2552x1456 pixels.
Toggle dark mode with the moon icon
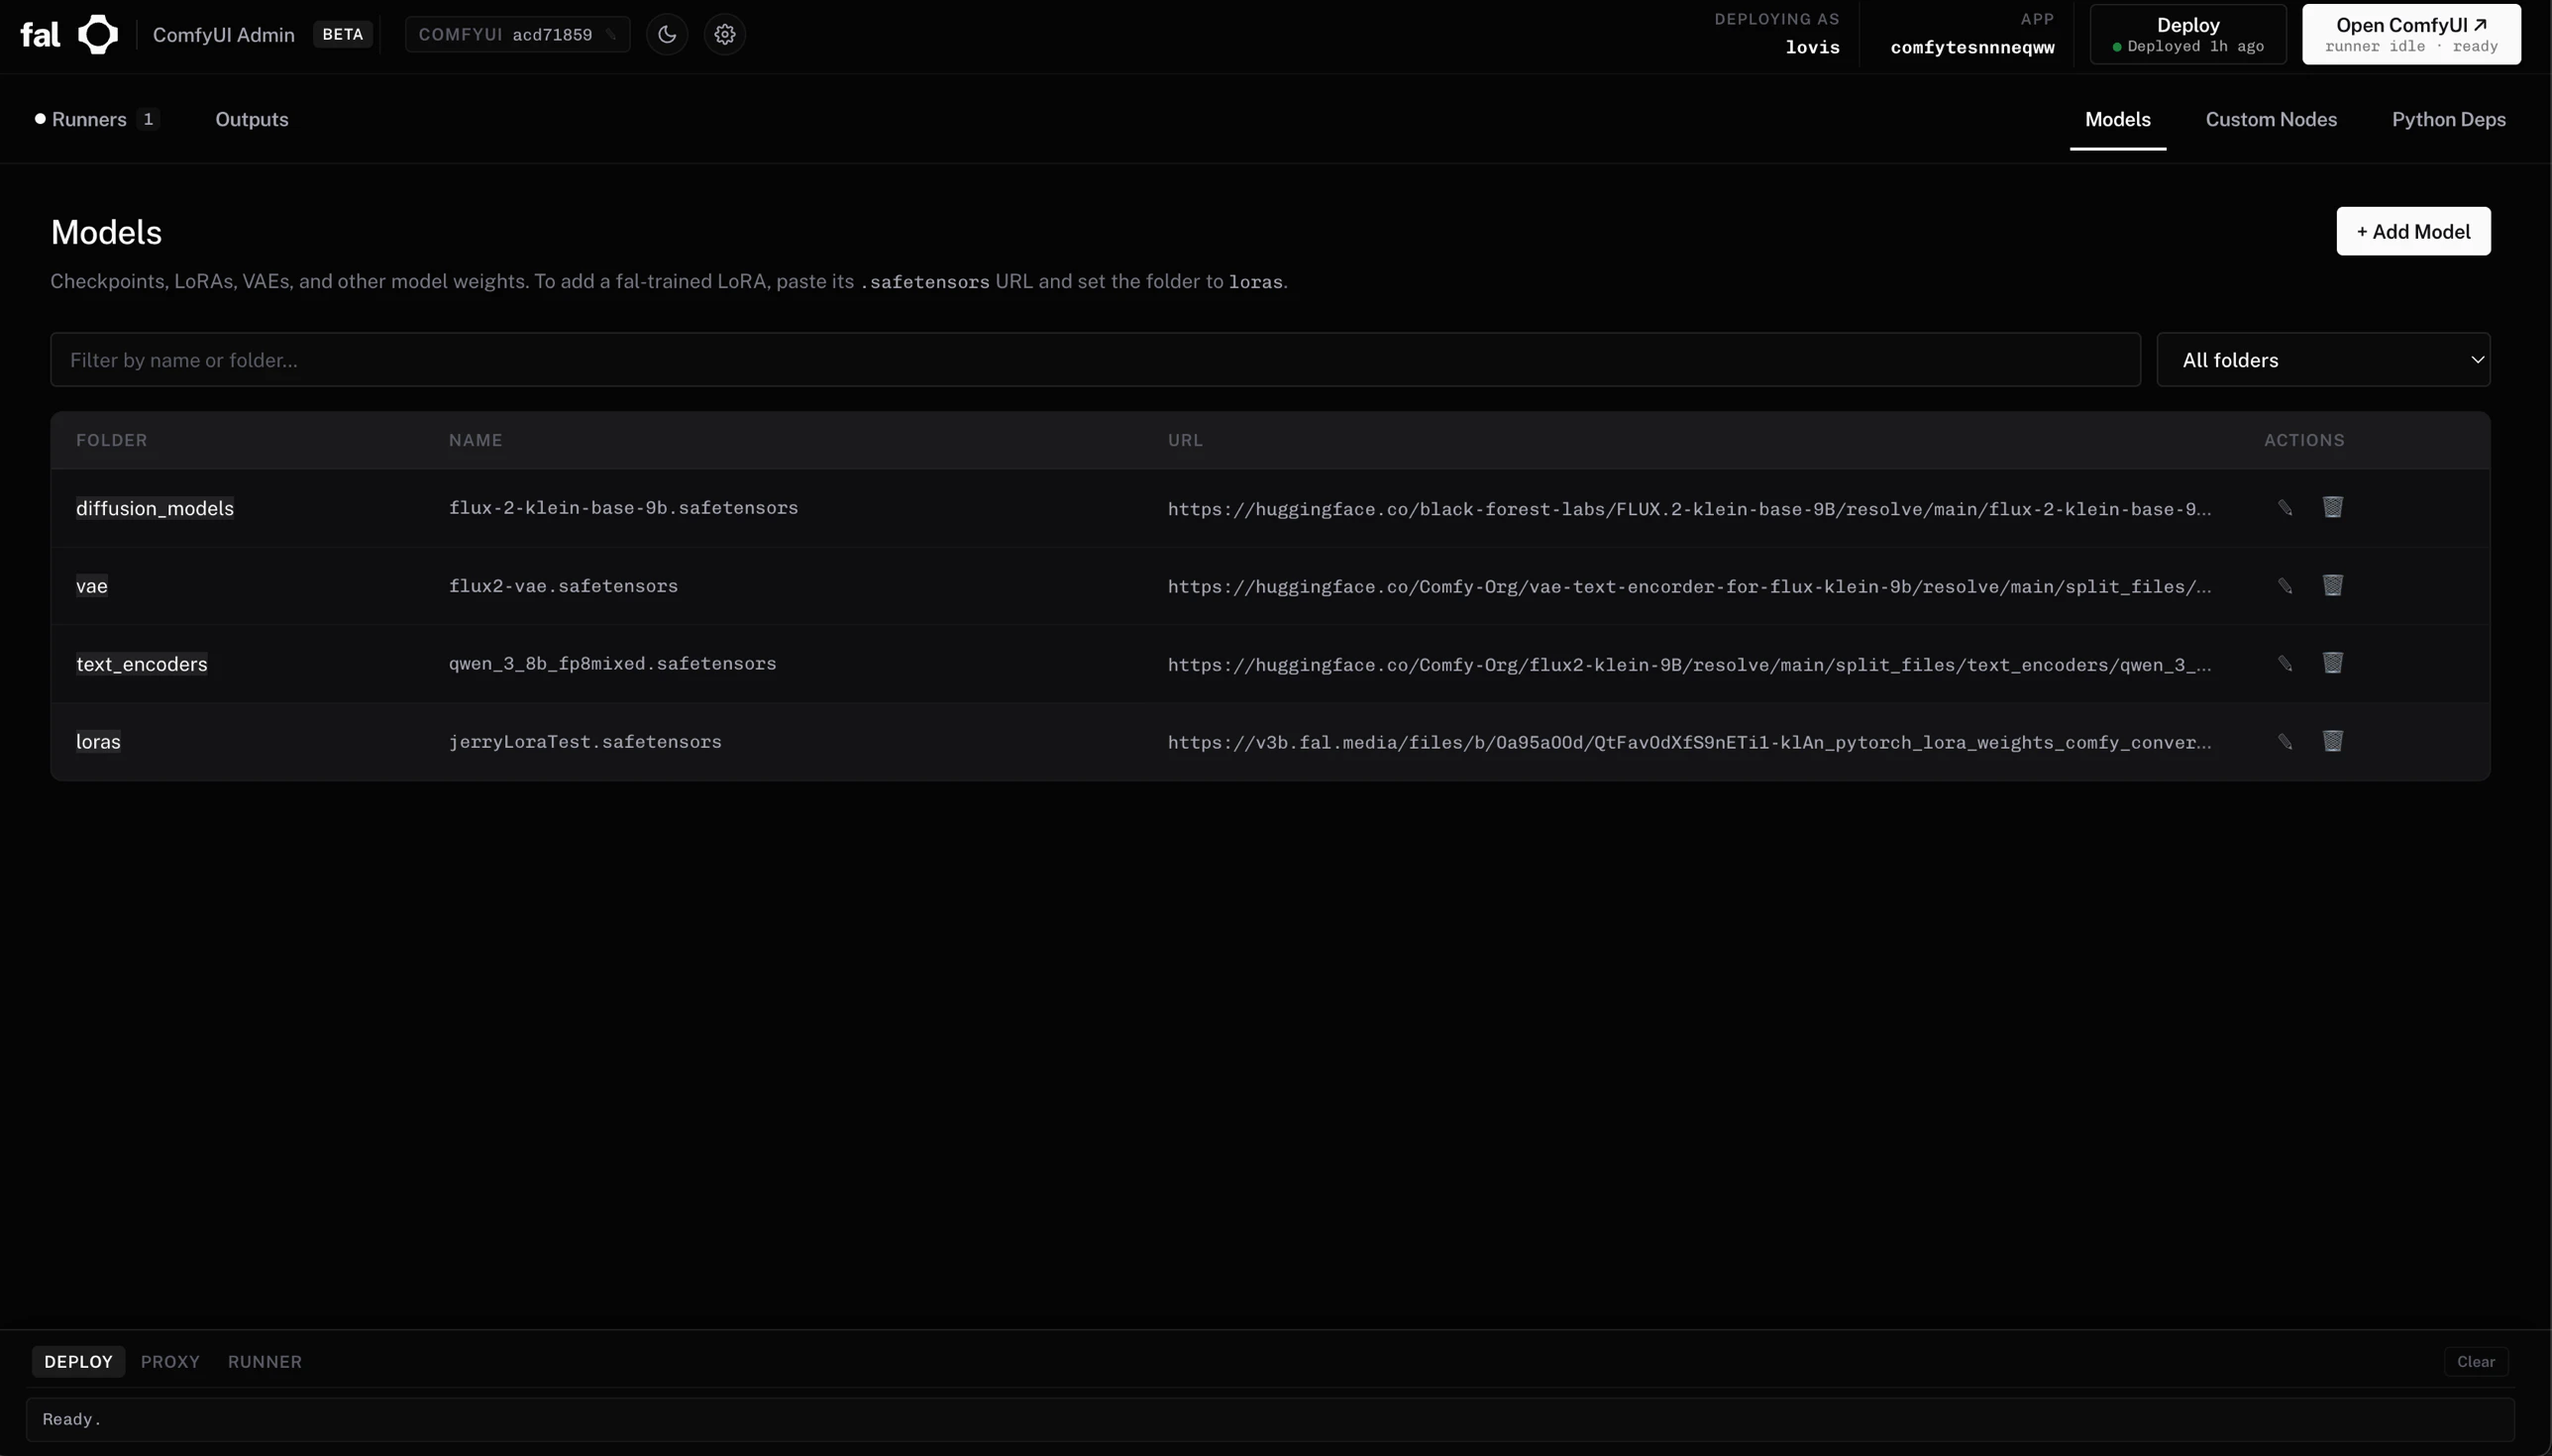[667, 33]
